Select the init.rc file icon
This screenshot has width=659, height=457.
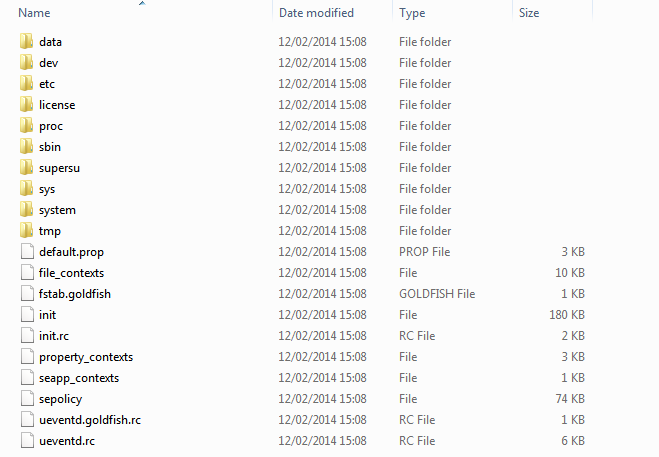coord(26,336)
